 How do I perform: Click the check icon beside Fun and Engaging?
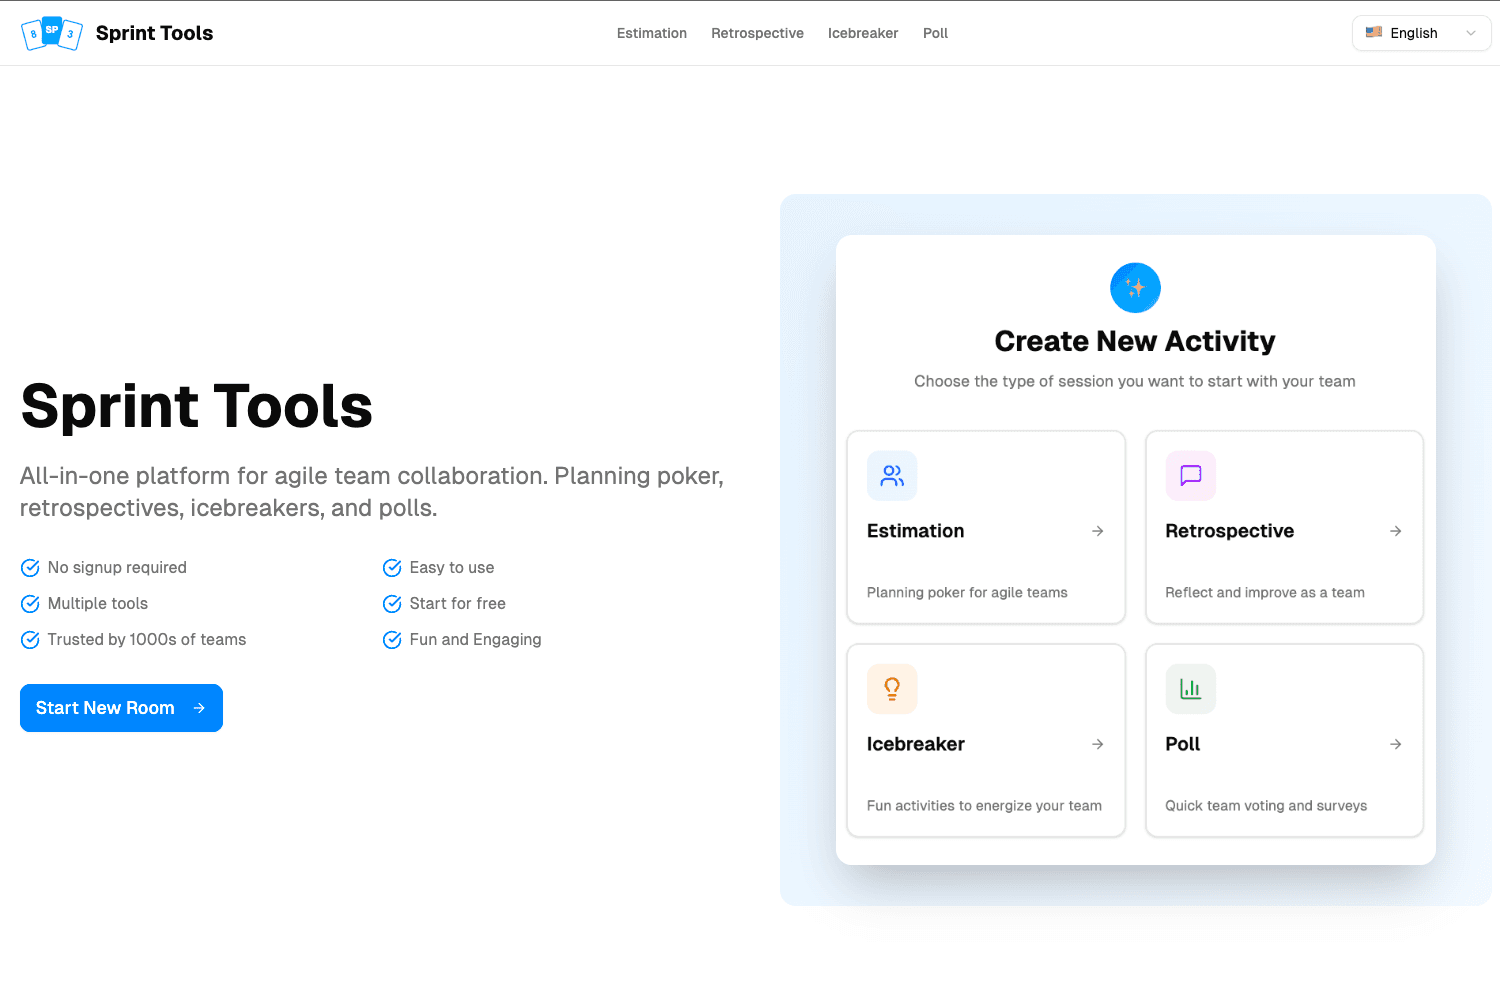pos(392,640)
